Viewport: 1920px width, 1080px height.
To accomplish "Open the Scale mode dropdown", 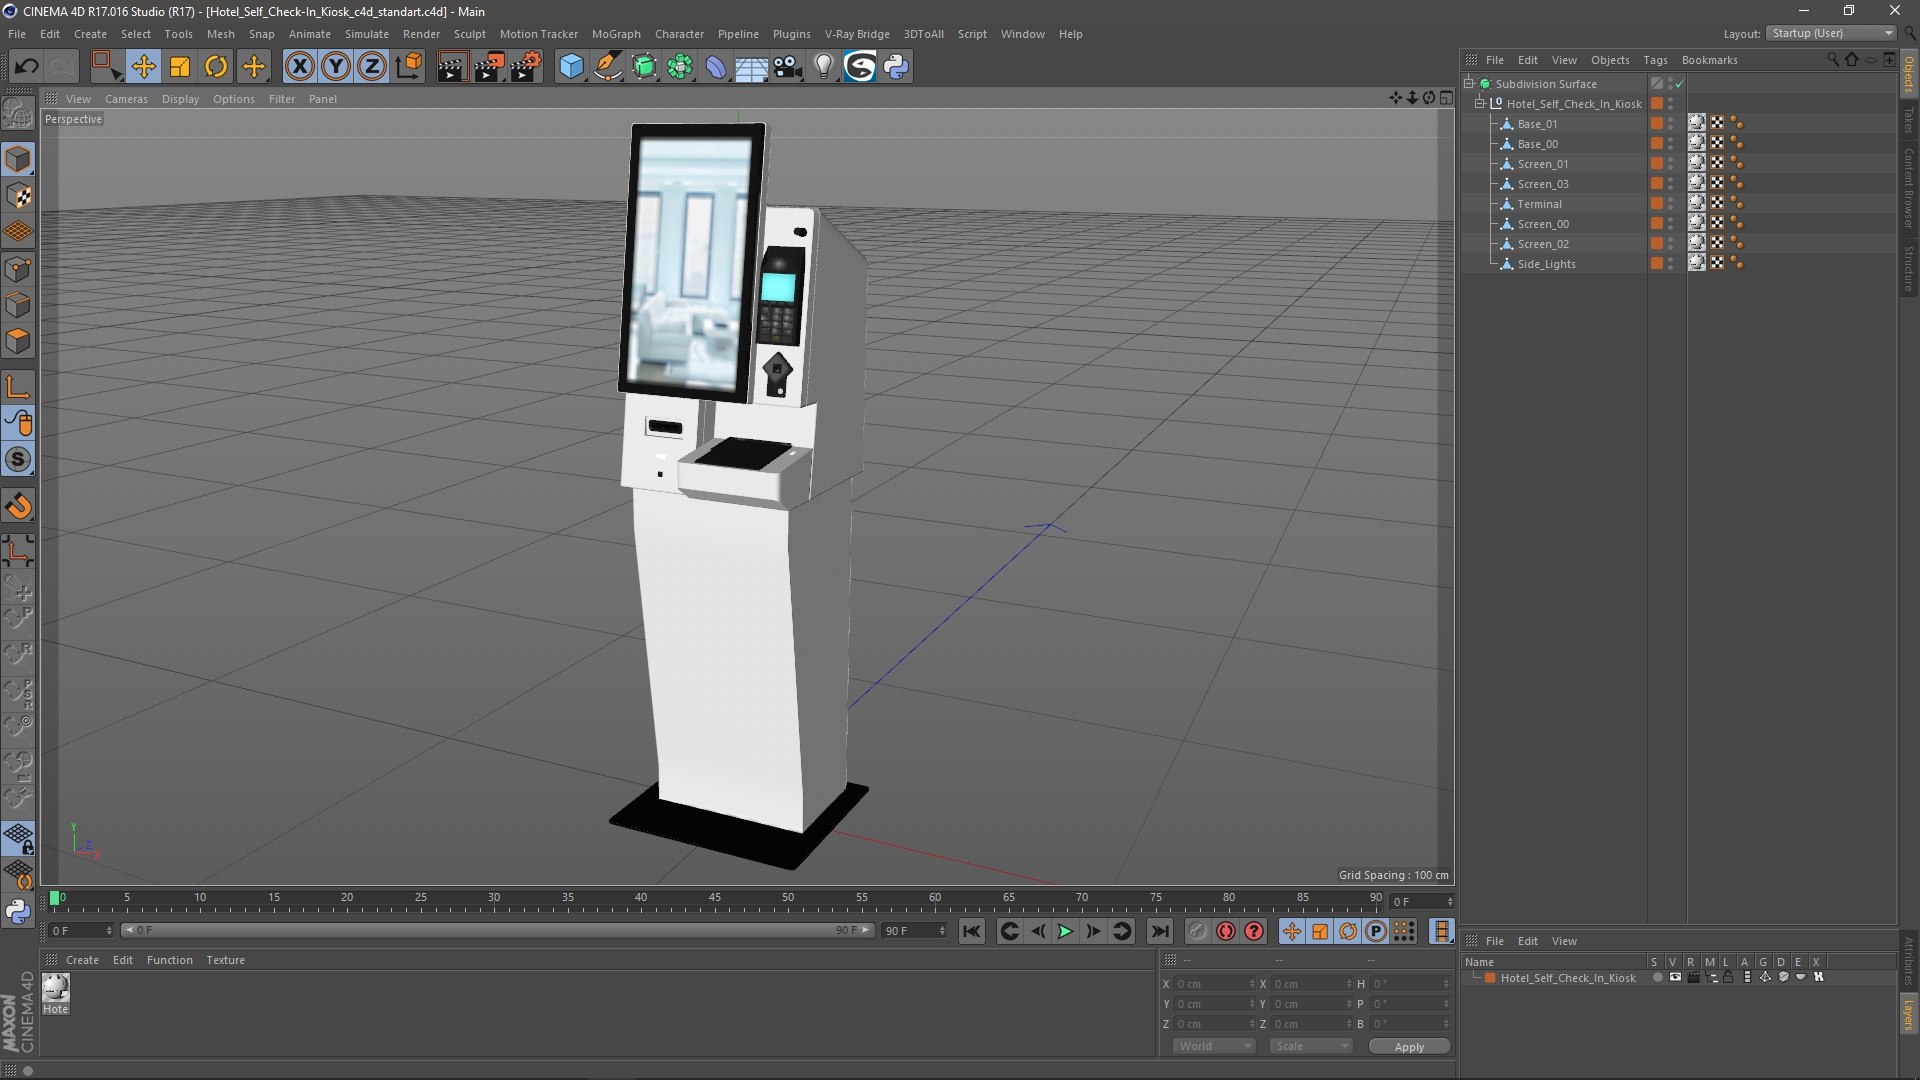I will tap(1311, 1046).
